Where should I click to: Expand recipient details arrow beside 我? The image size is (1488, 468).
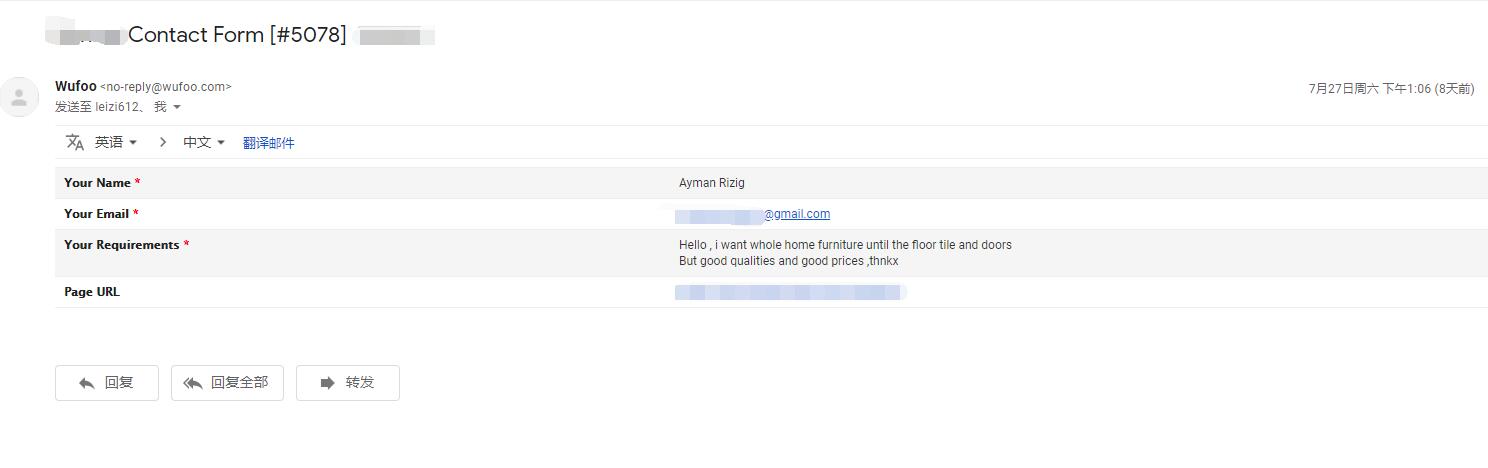coord(177,107)
